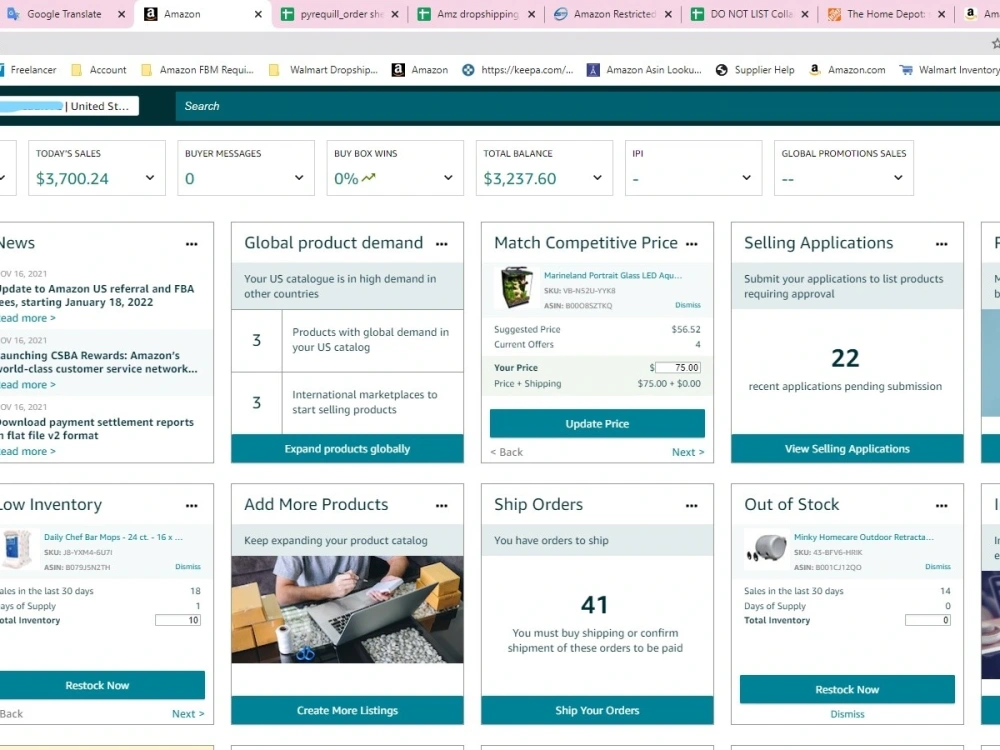Click Restock Now in Out of Stock card
The height and width of the screenshot is (750, 1000).
[x=847, y=689]
